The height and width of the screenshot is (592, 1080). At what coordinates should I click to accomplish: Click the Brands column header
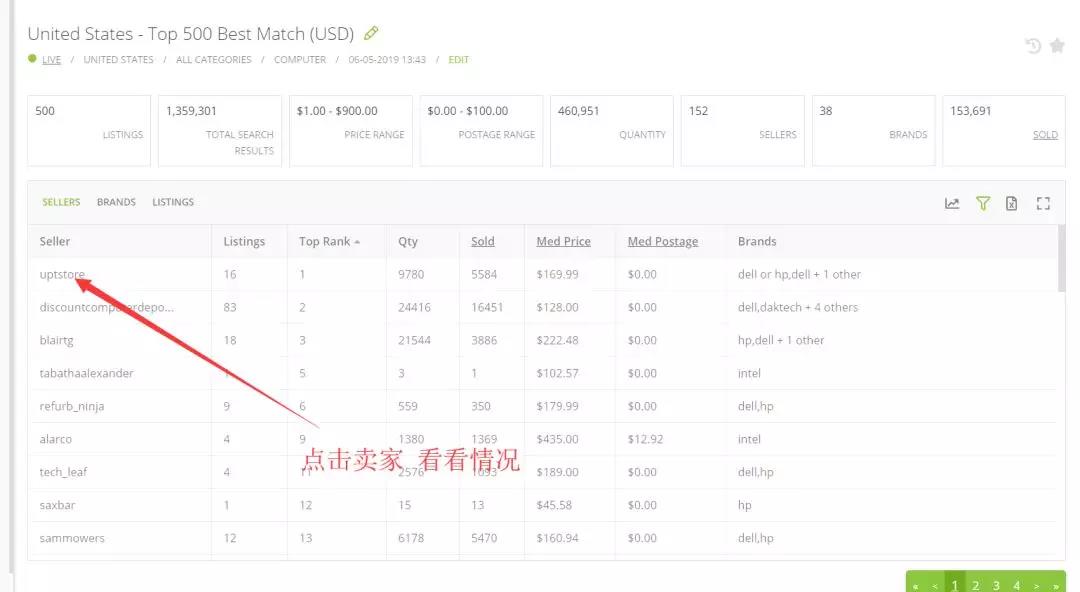tap(757, 241)
